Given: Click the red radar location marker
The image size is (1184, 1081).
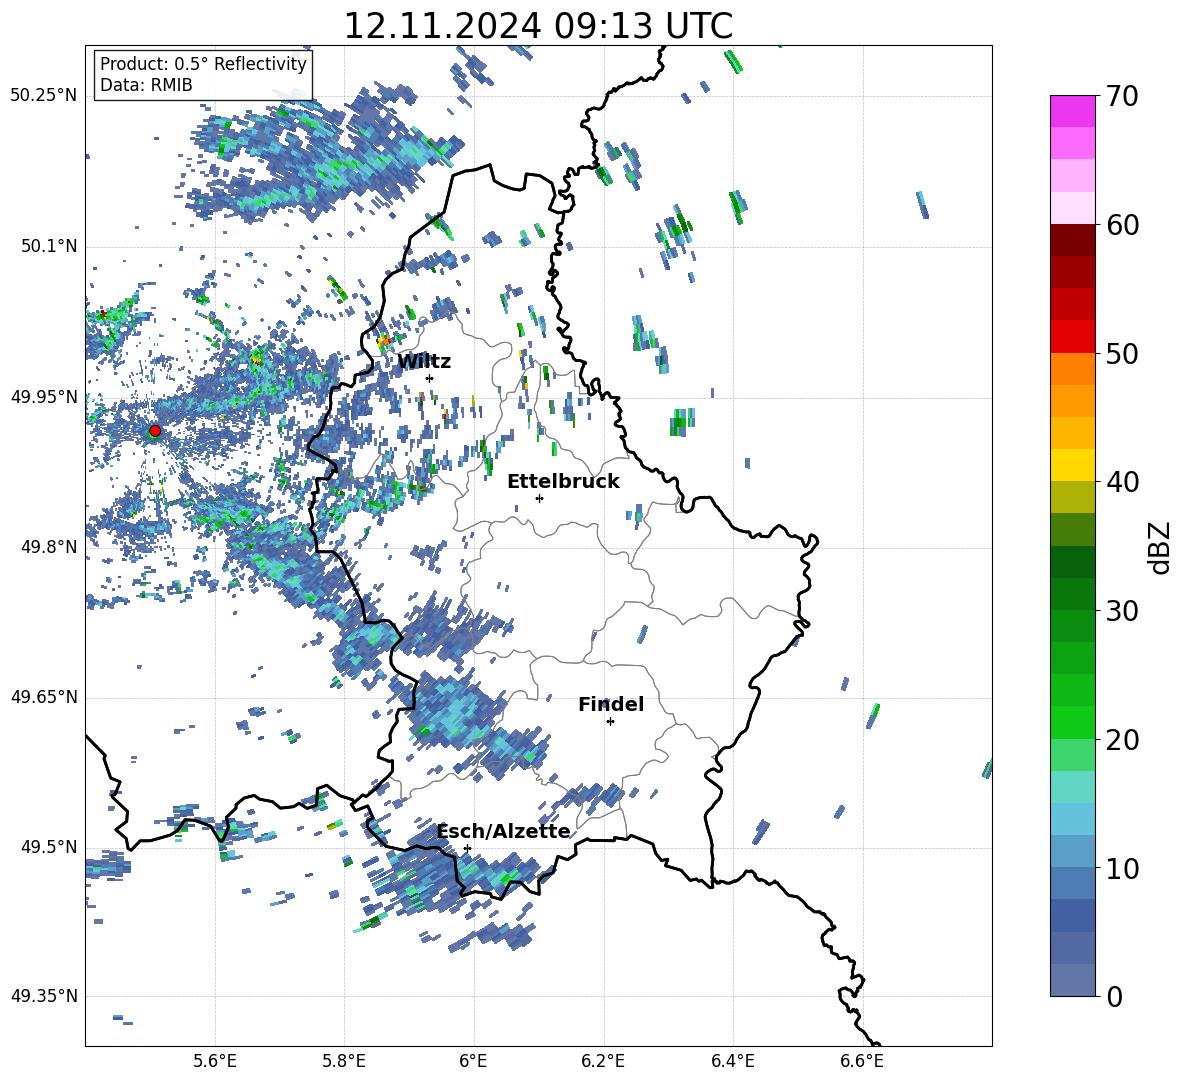Looking at the screenshot, I should [x=155, y=431].
